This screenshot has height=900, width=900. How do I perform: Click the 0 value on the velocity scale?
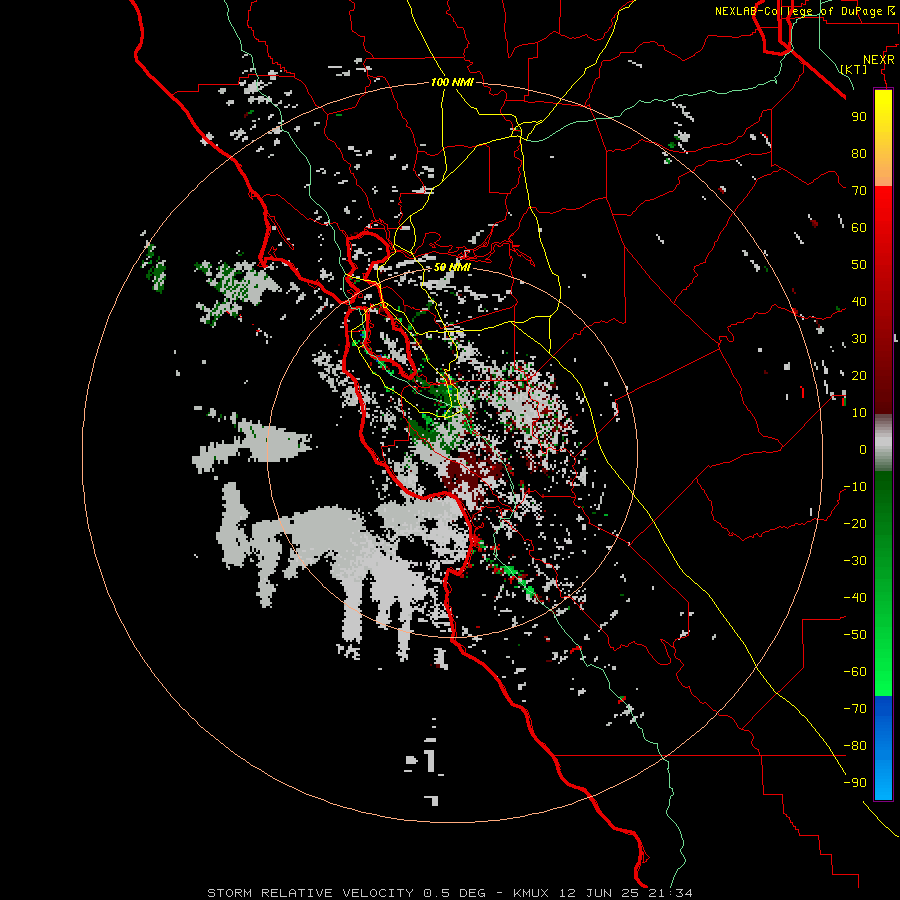pyautogui.click(x=863, y=449)
